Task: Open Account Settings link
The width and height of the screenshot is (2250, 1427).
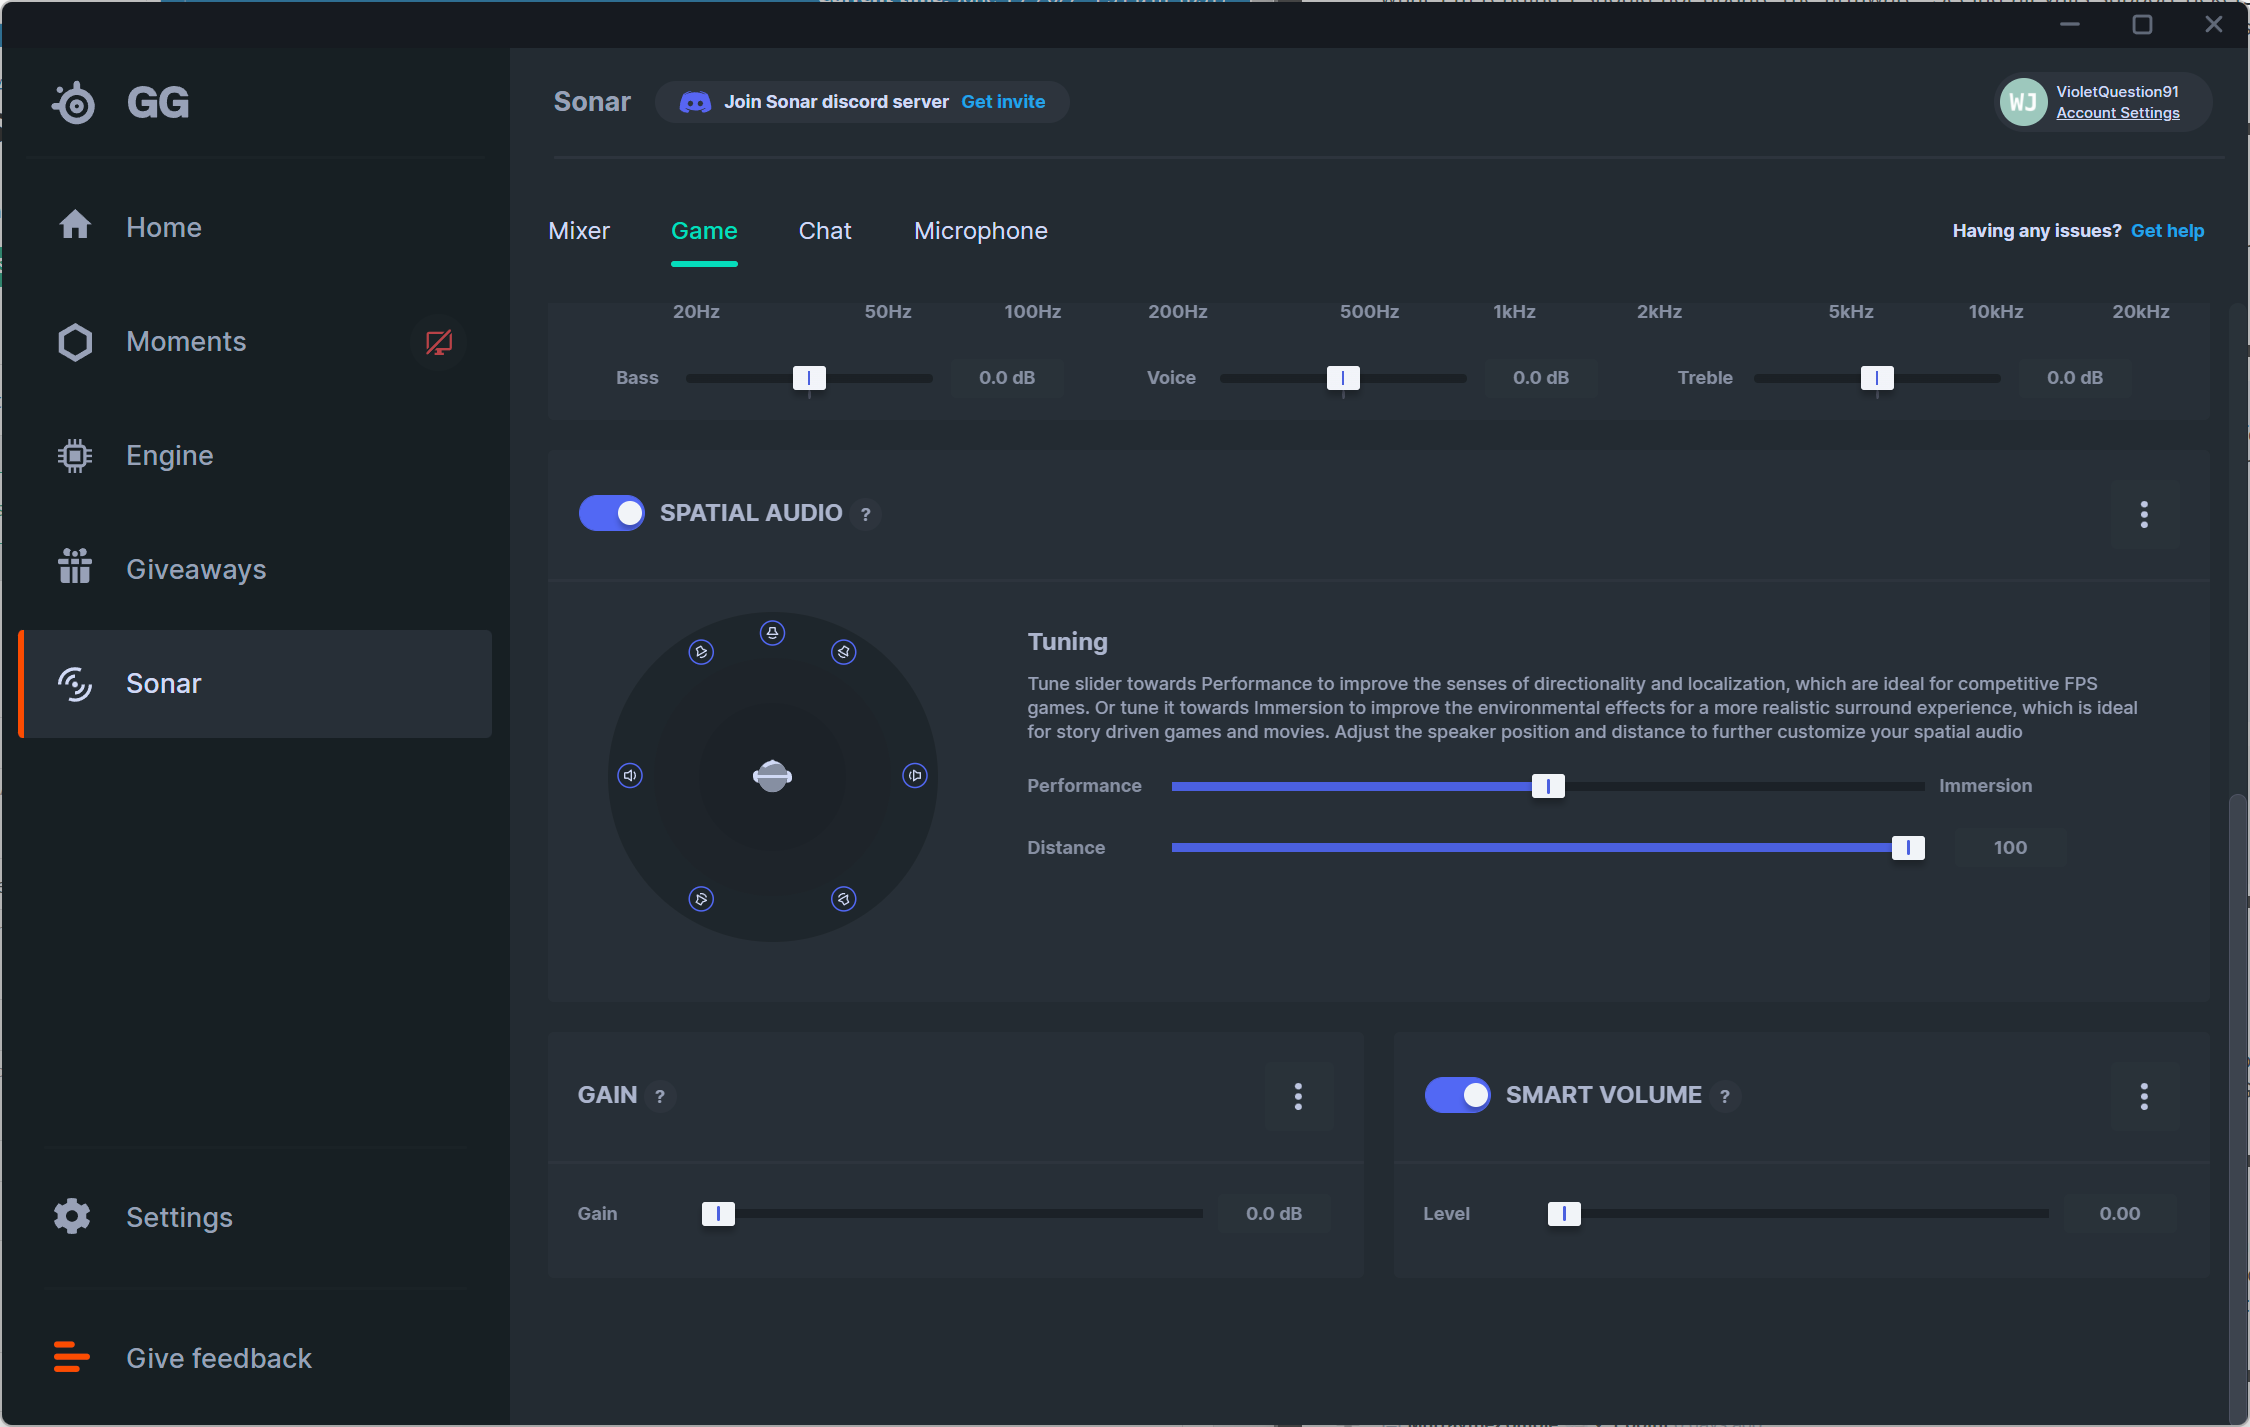Action: tap(2117, 113)
